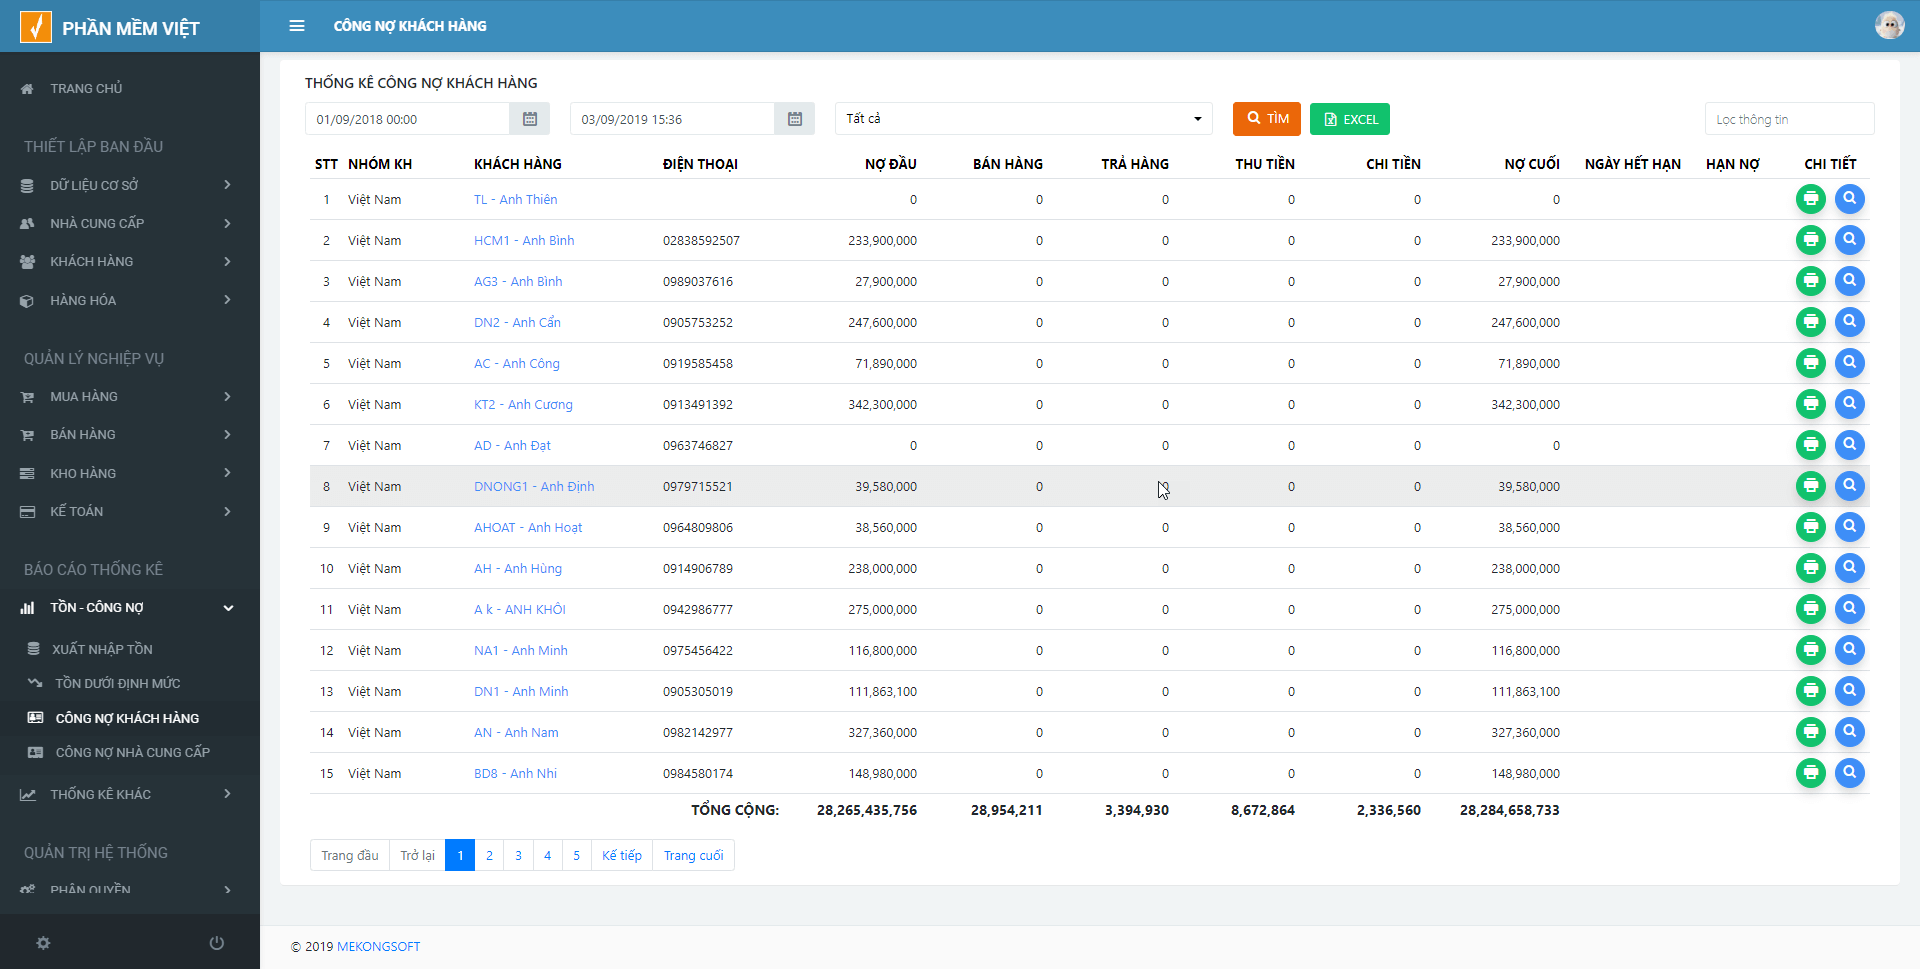Click the orange TÌM search button

click(1267, 118)
